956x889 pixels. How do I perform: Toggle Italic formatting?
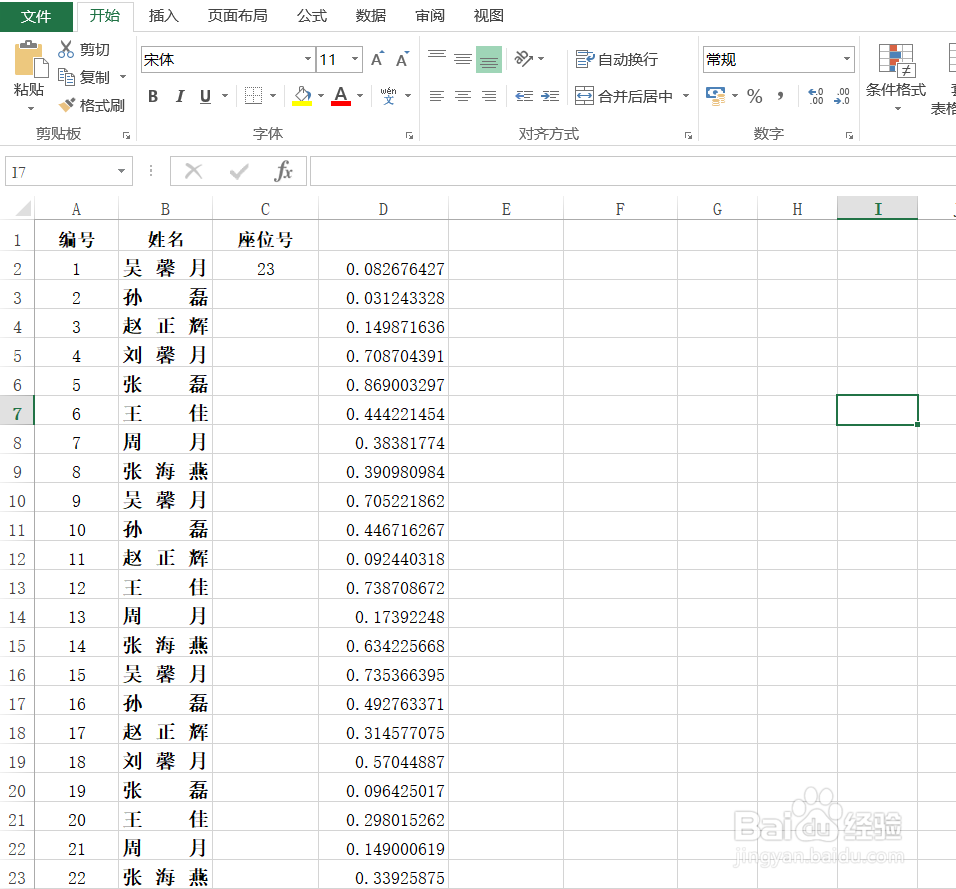[x=180, y=96]
